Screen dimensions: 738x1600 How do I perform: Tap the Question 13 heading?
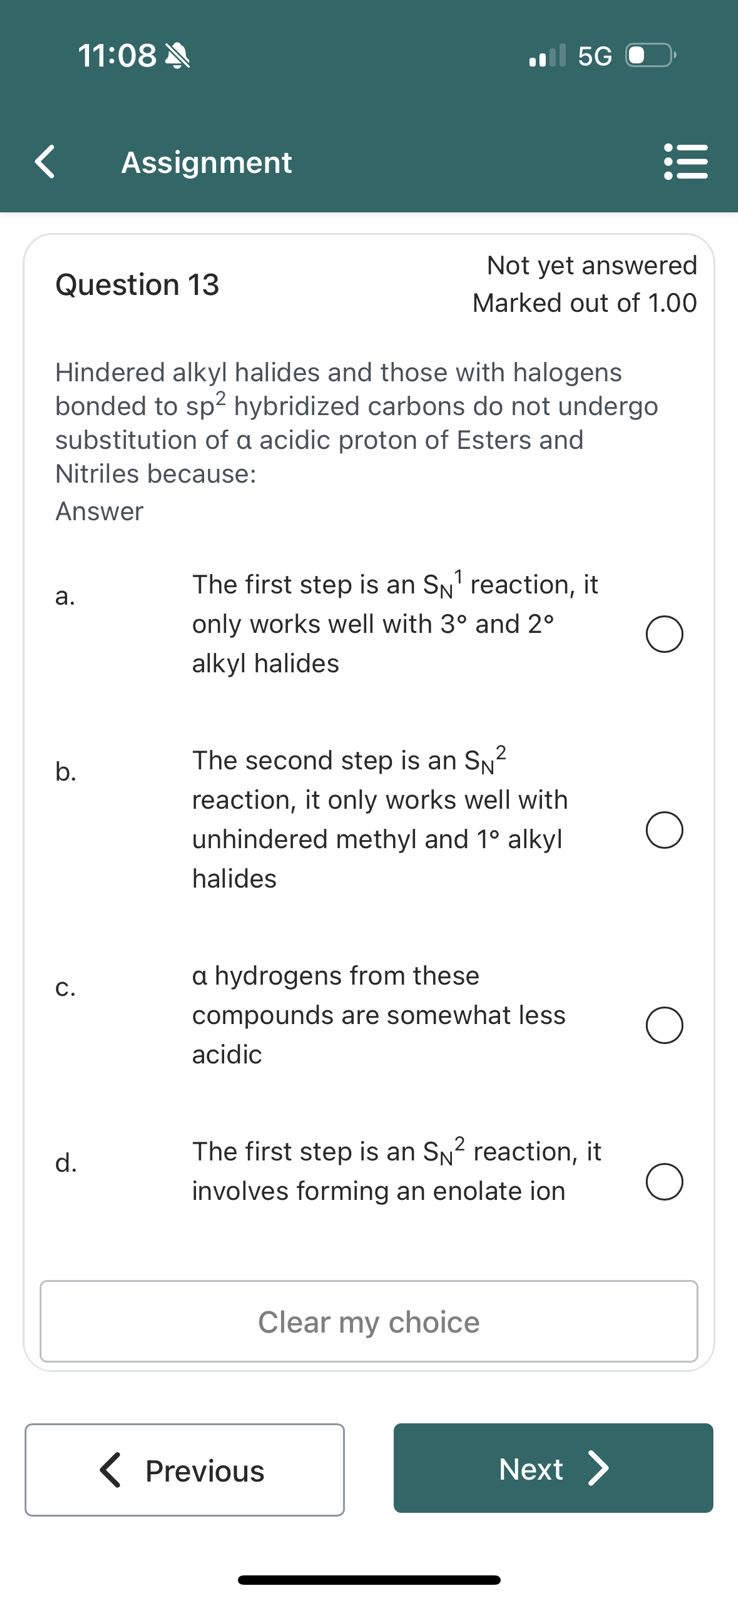click(136, 284)
